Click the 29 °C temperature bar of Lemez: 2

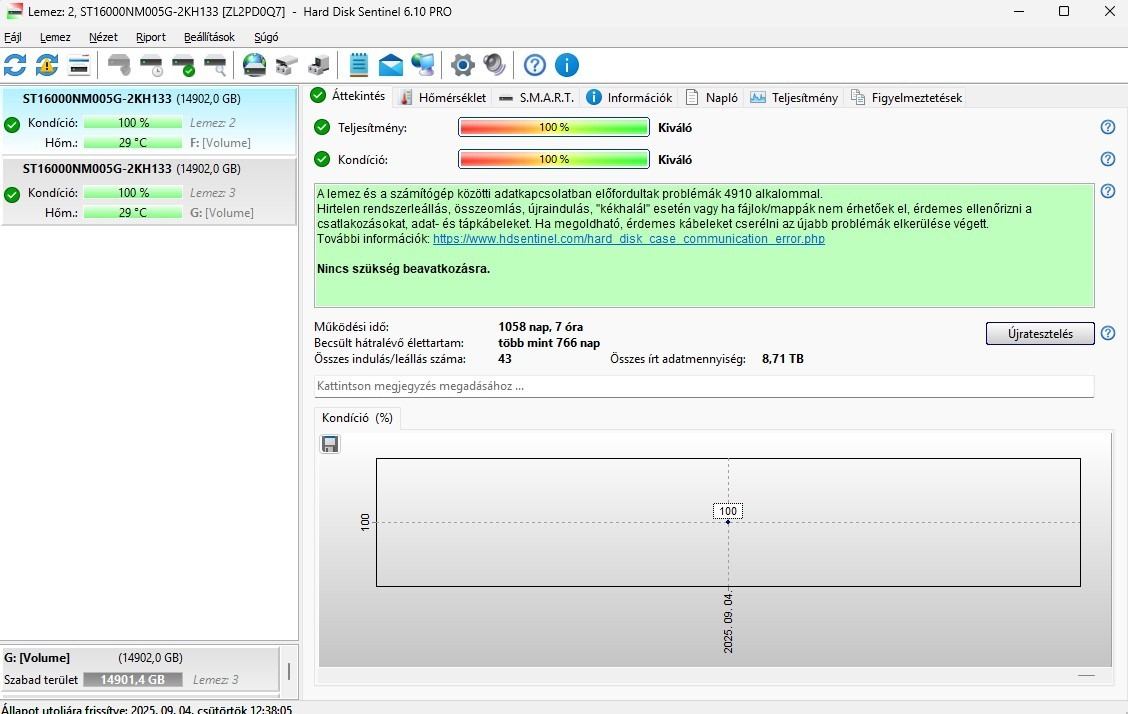132,142
